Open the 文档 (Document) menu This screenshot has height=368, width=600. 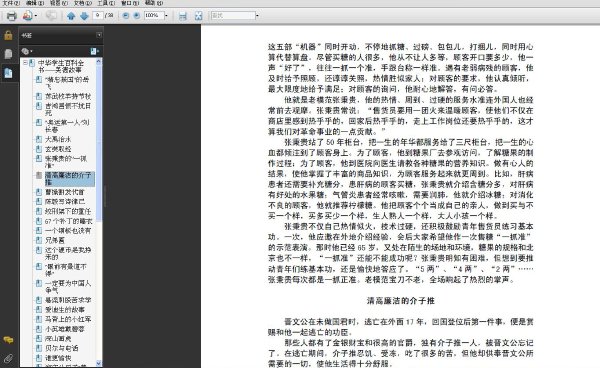coord(83,3)
